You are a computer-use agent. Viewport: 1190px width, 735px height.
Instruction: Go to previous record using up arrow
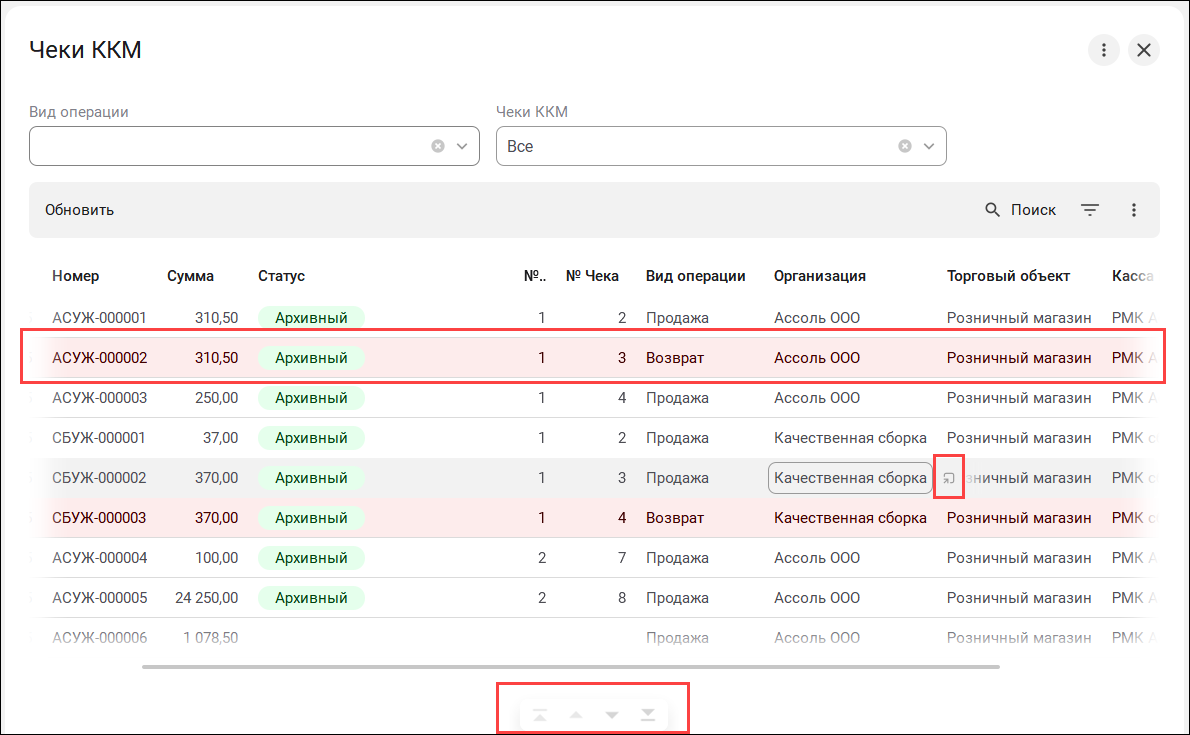click(x=576, y=715)
